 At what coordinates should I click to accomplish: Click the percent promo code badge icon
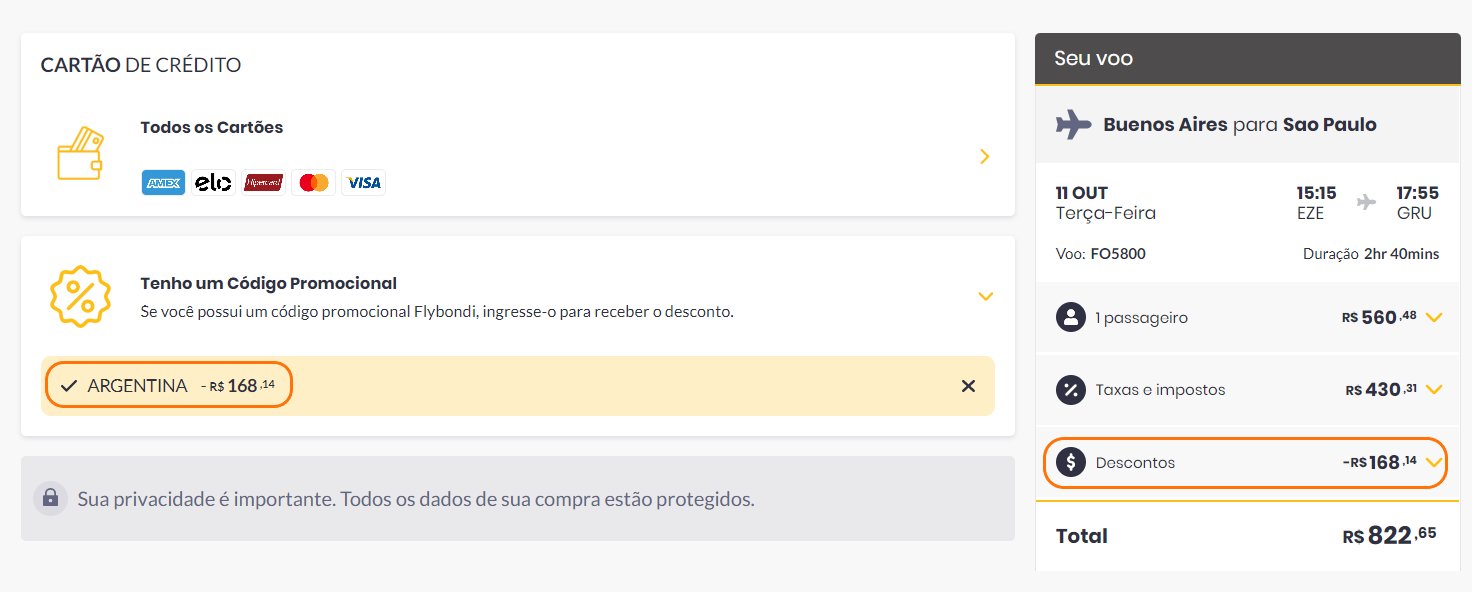coord(80,296)
